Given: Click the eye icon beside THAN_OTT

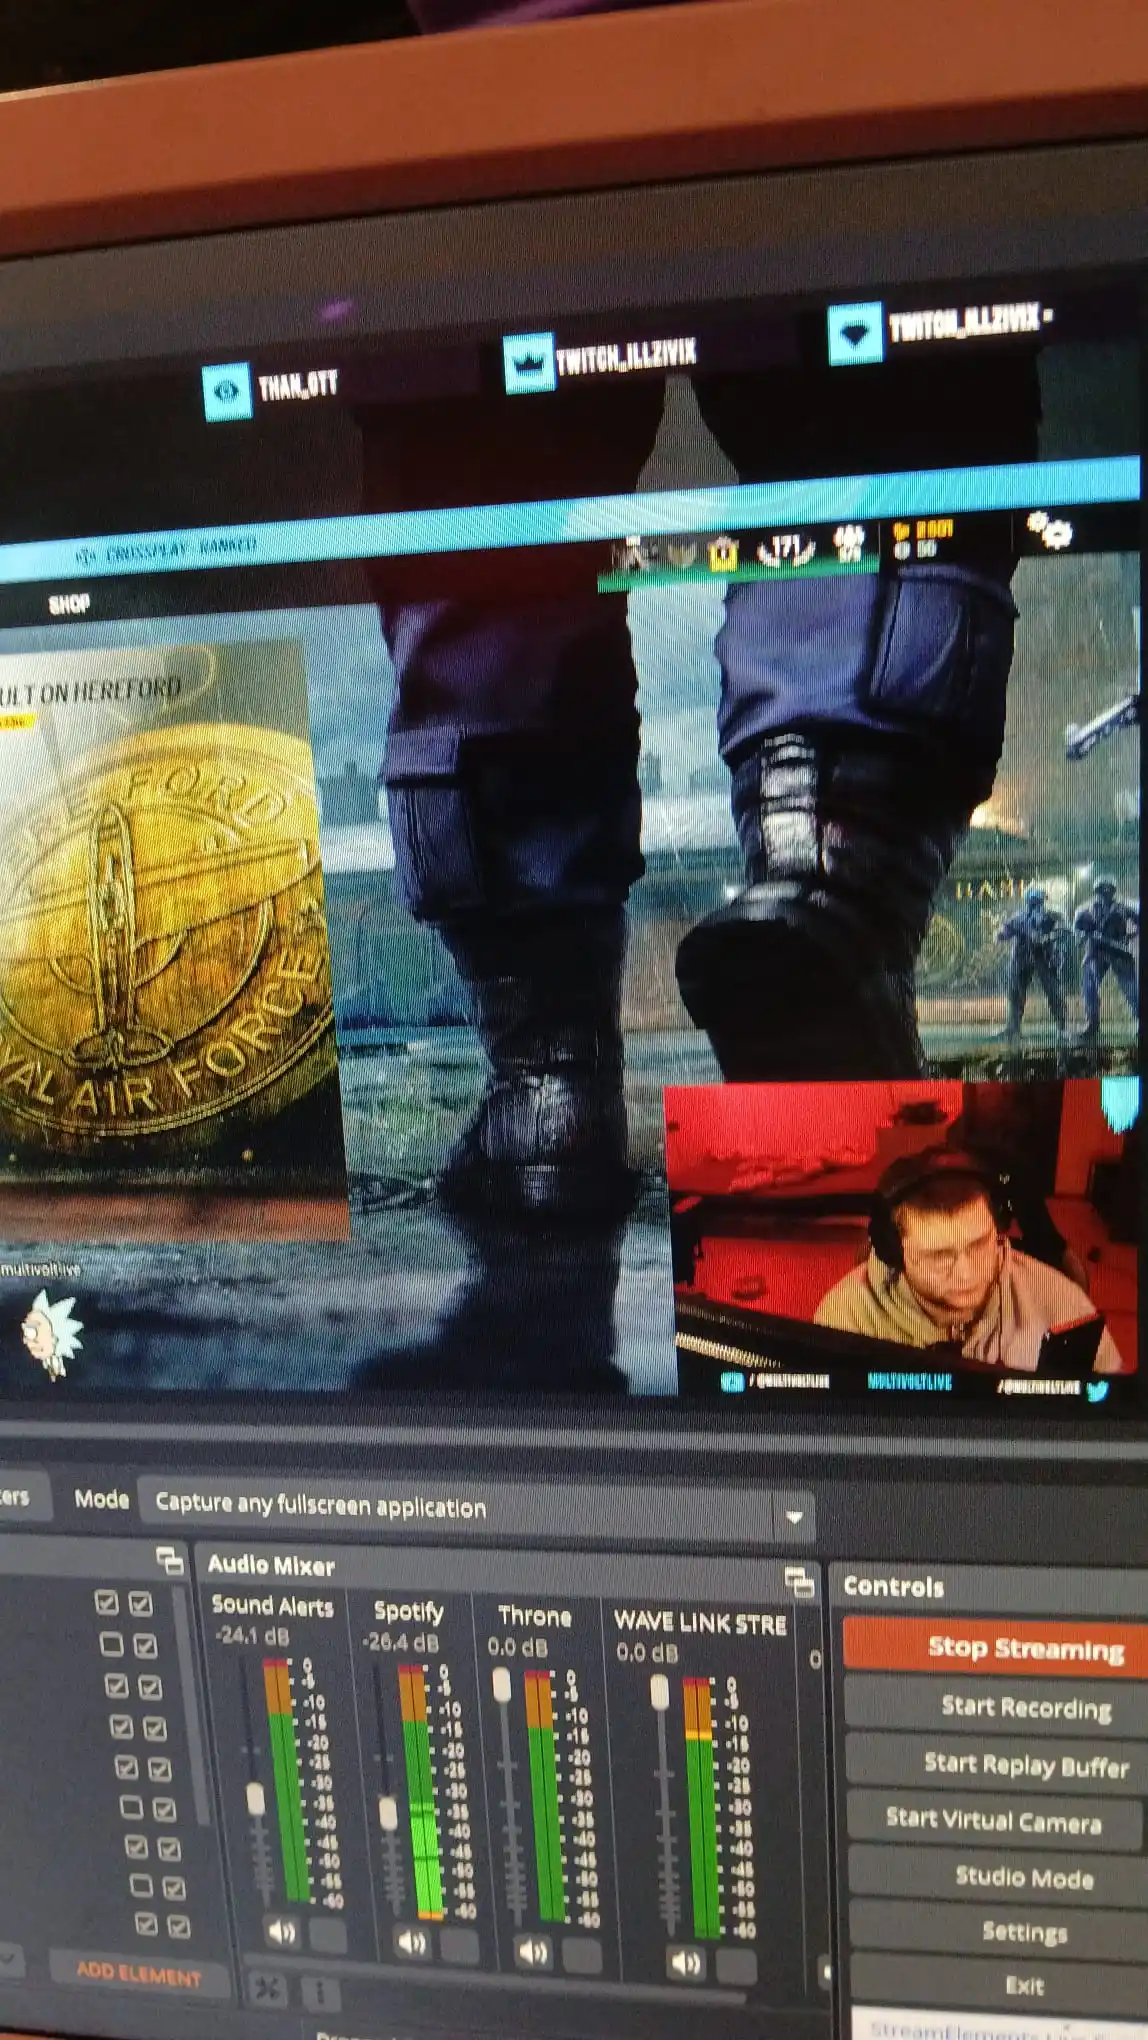Looking at the screenshot, I should [227, 391].
